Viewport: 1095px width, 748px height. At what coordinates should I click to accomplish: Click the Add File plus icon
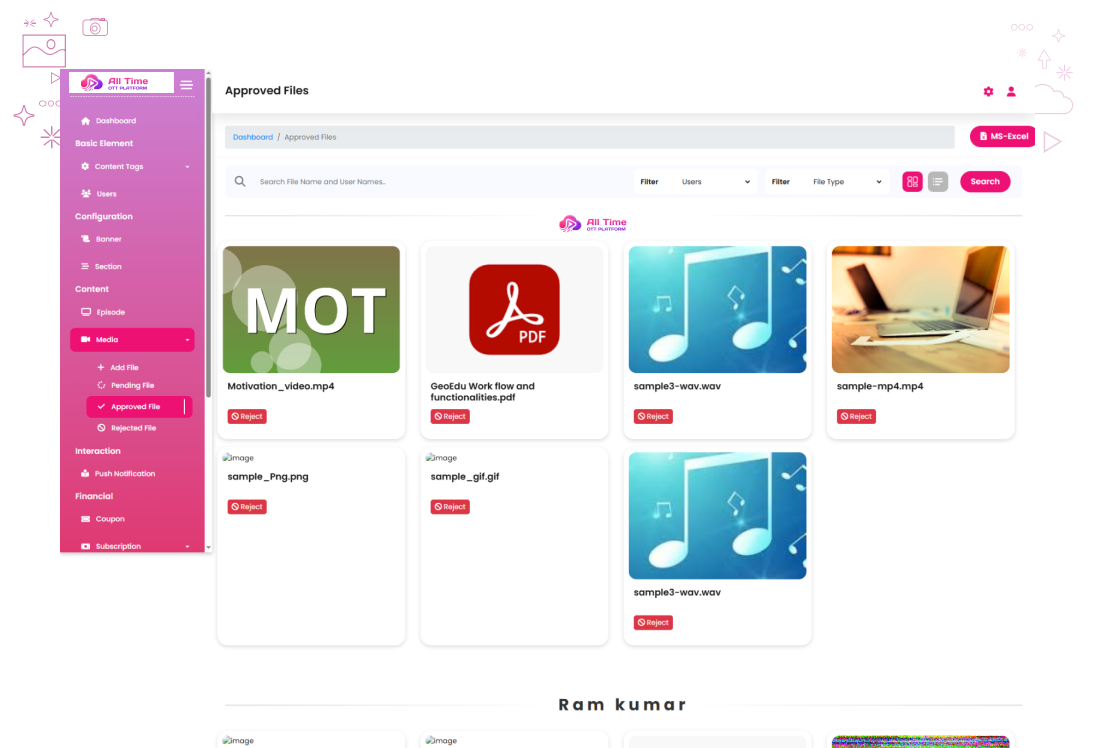101,367
